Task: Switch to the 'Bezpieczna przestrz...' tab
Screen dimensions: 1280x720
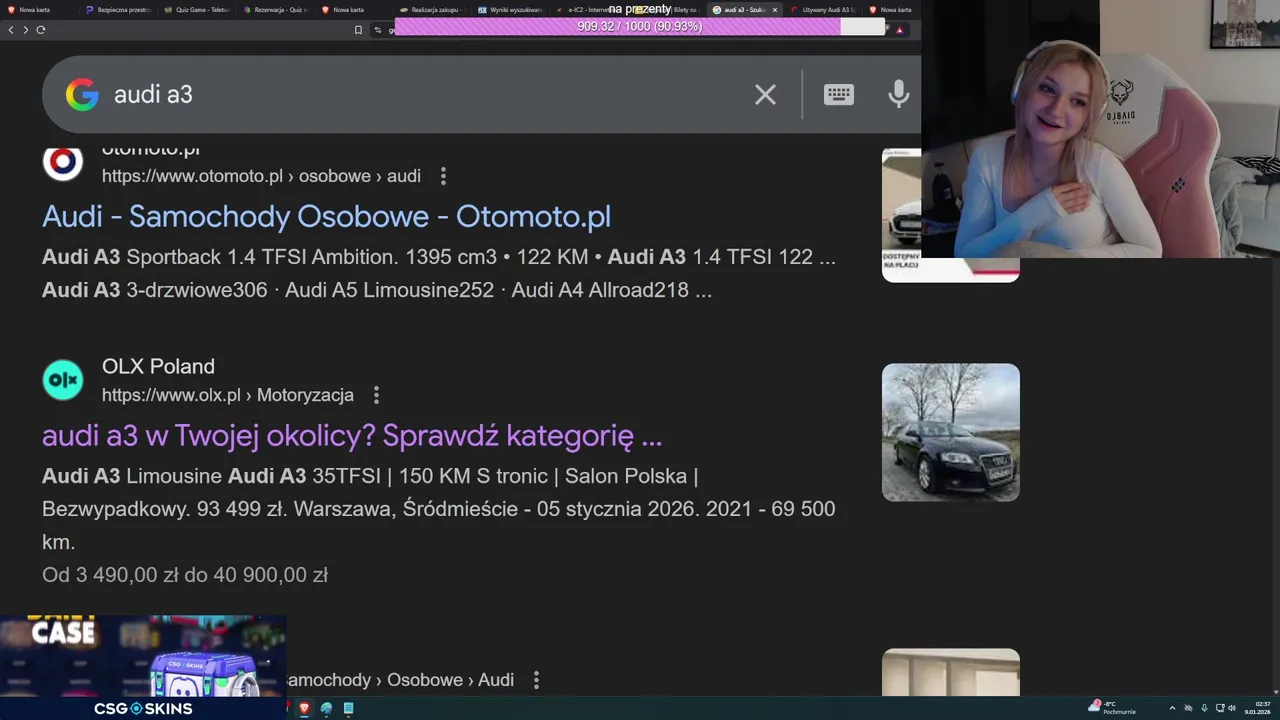Action: point(118,10)
